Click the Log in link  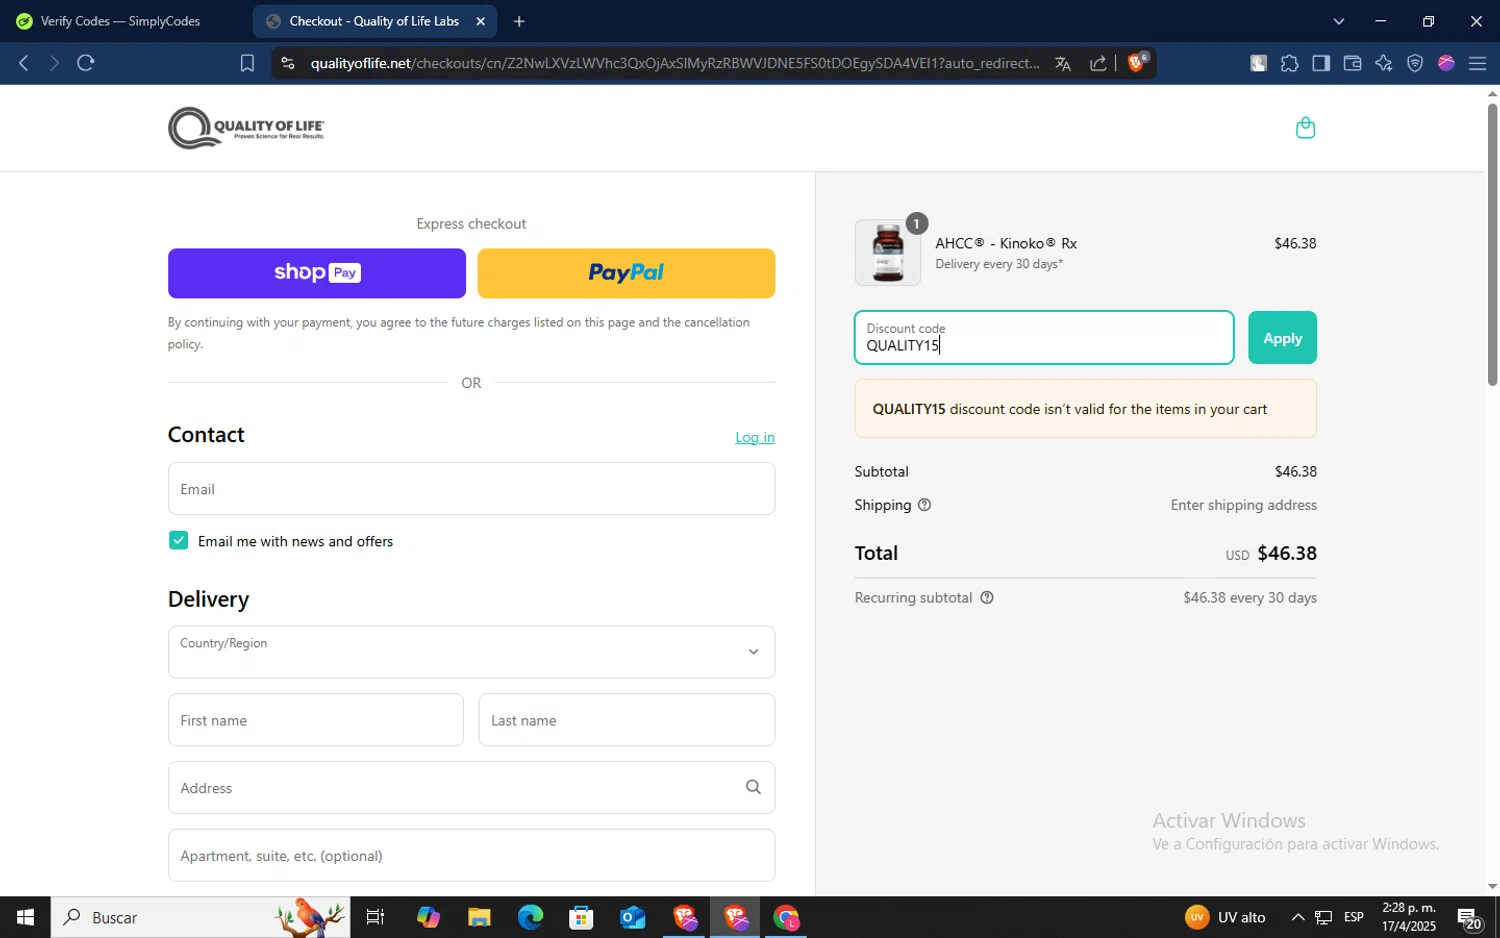click(x=755, y=437)
